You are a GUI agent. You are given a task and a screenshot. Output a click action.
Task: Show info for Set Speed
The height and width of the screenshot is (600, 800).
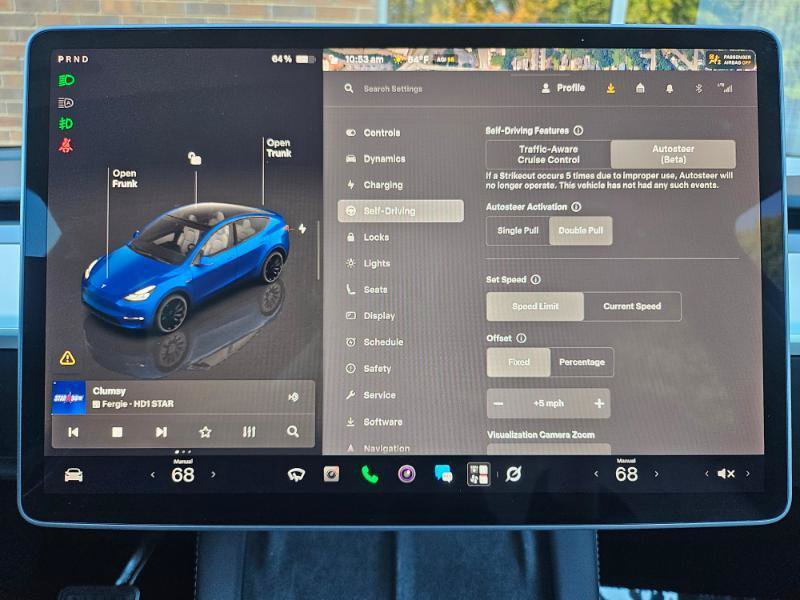click(536, 280)
